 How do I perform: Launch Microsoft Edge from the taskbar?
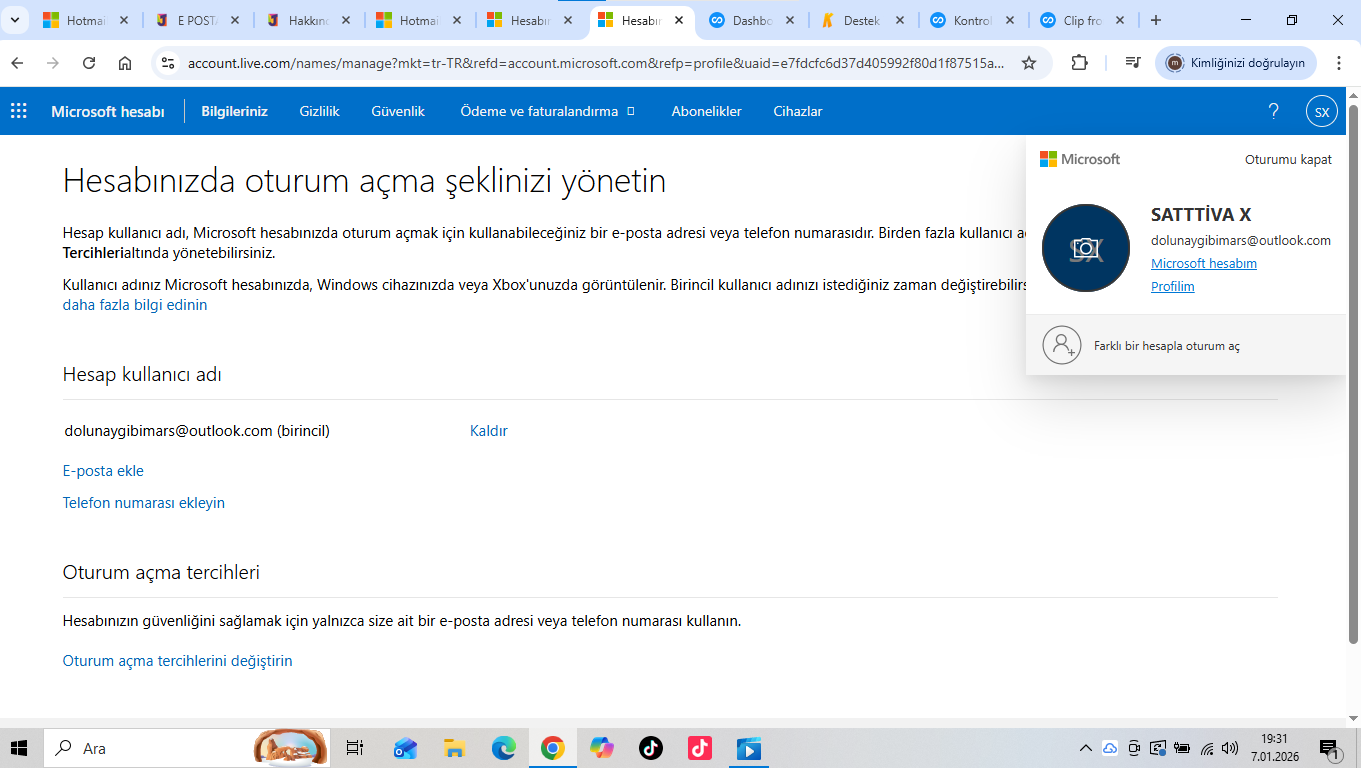point(504,748)
